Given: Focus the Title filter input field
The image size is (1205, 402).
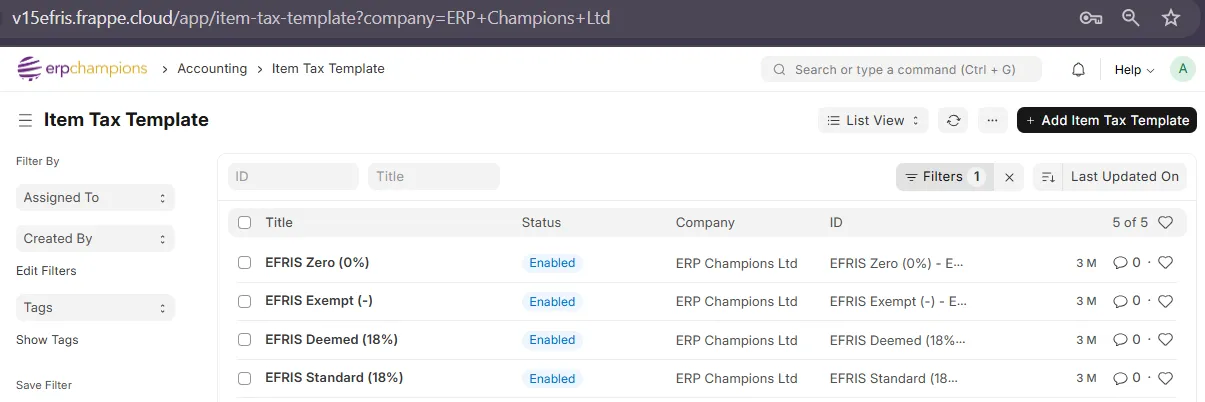Looking at the screenshot, I should 434,177.
